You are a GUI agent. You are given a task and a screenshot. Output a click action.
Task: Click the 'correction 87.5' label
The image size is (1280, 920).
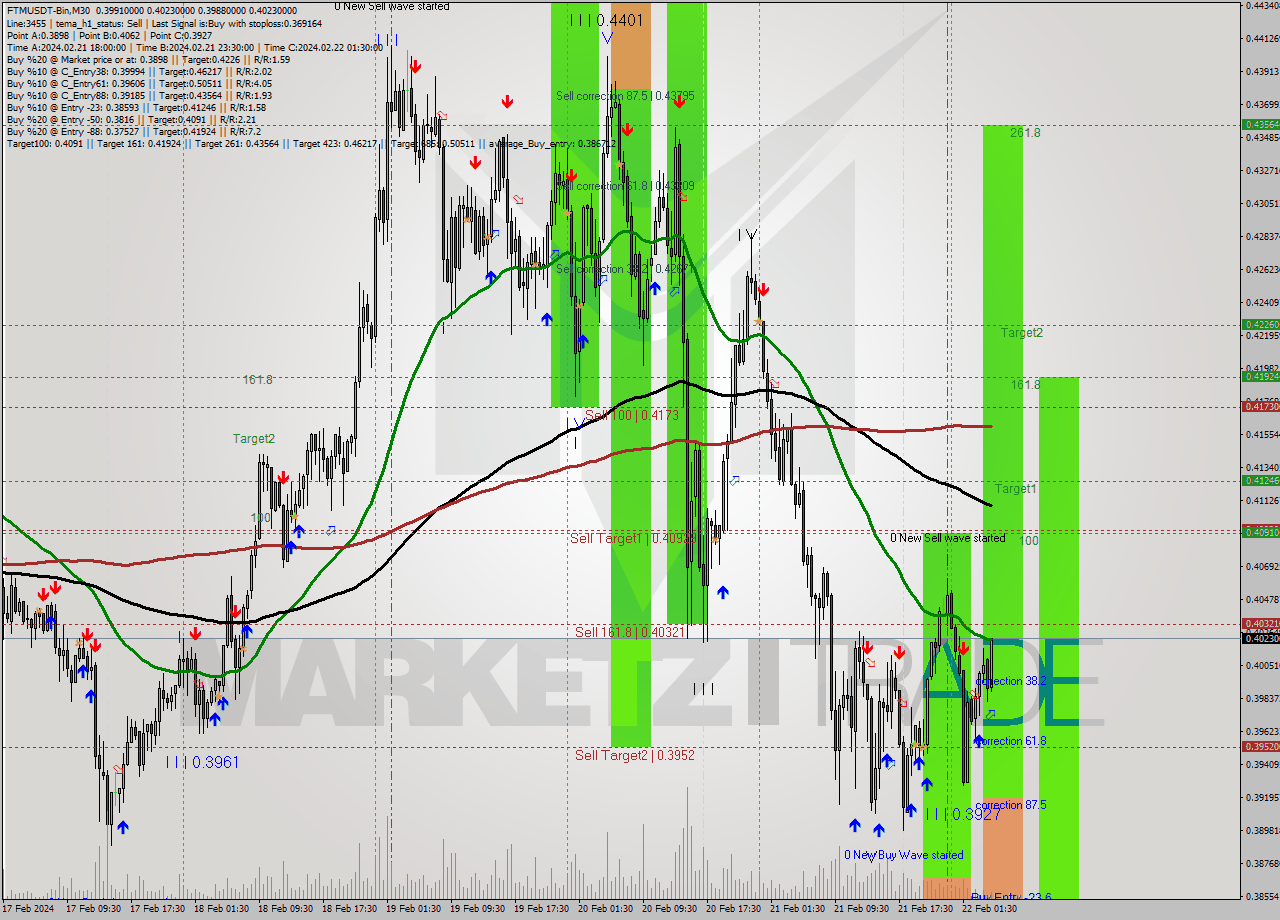pyautogui.click(x=1011, y=805)
